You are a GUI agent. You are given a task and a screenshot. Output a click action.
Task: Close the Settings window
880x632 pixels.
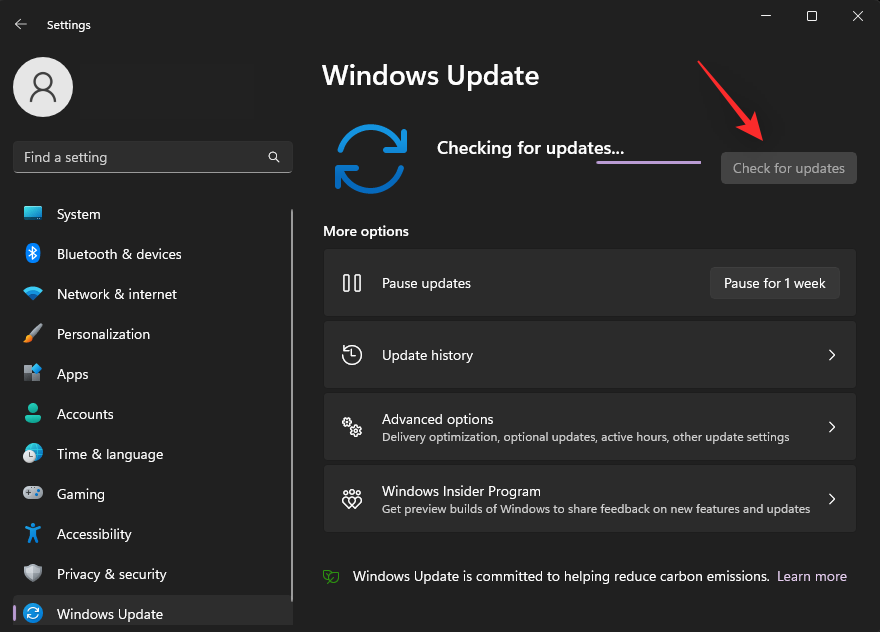pyautogui.click(x=858, y=16)
